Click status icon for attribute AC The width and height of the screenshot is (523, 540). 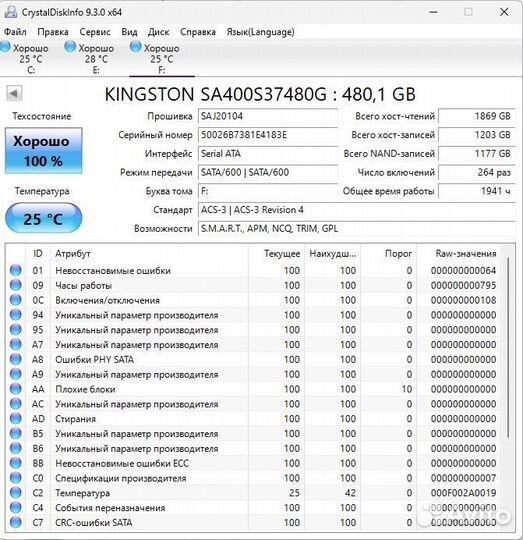click(15, 404)
